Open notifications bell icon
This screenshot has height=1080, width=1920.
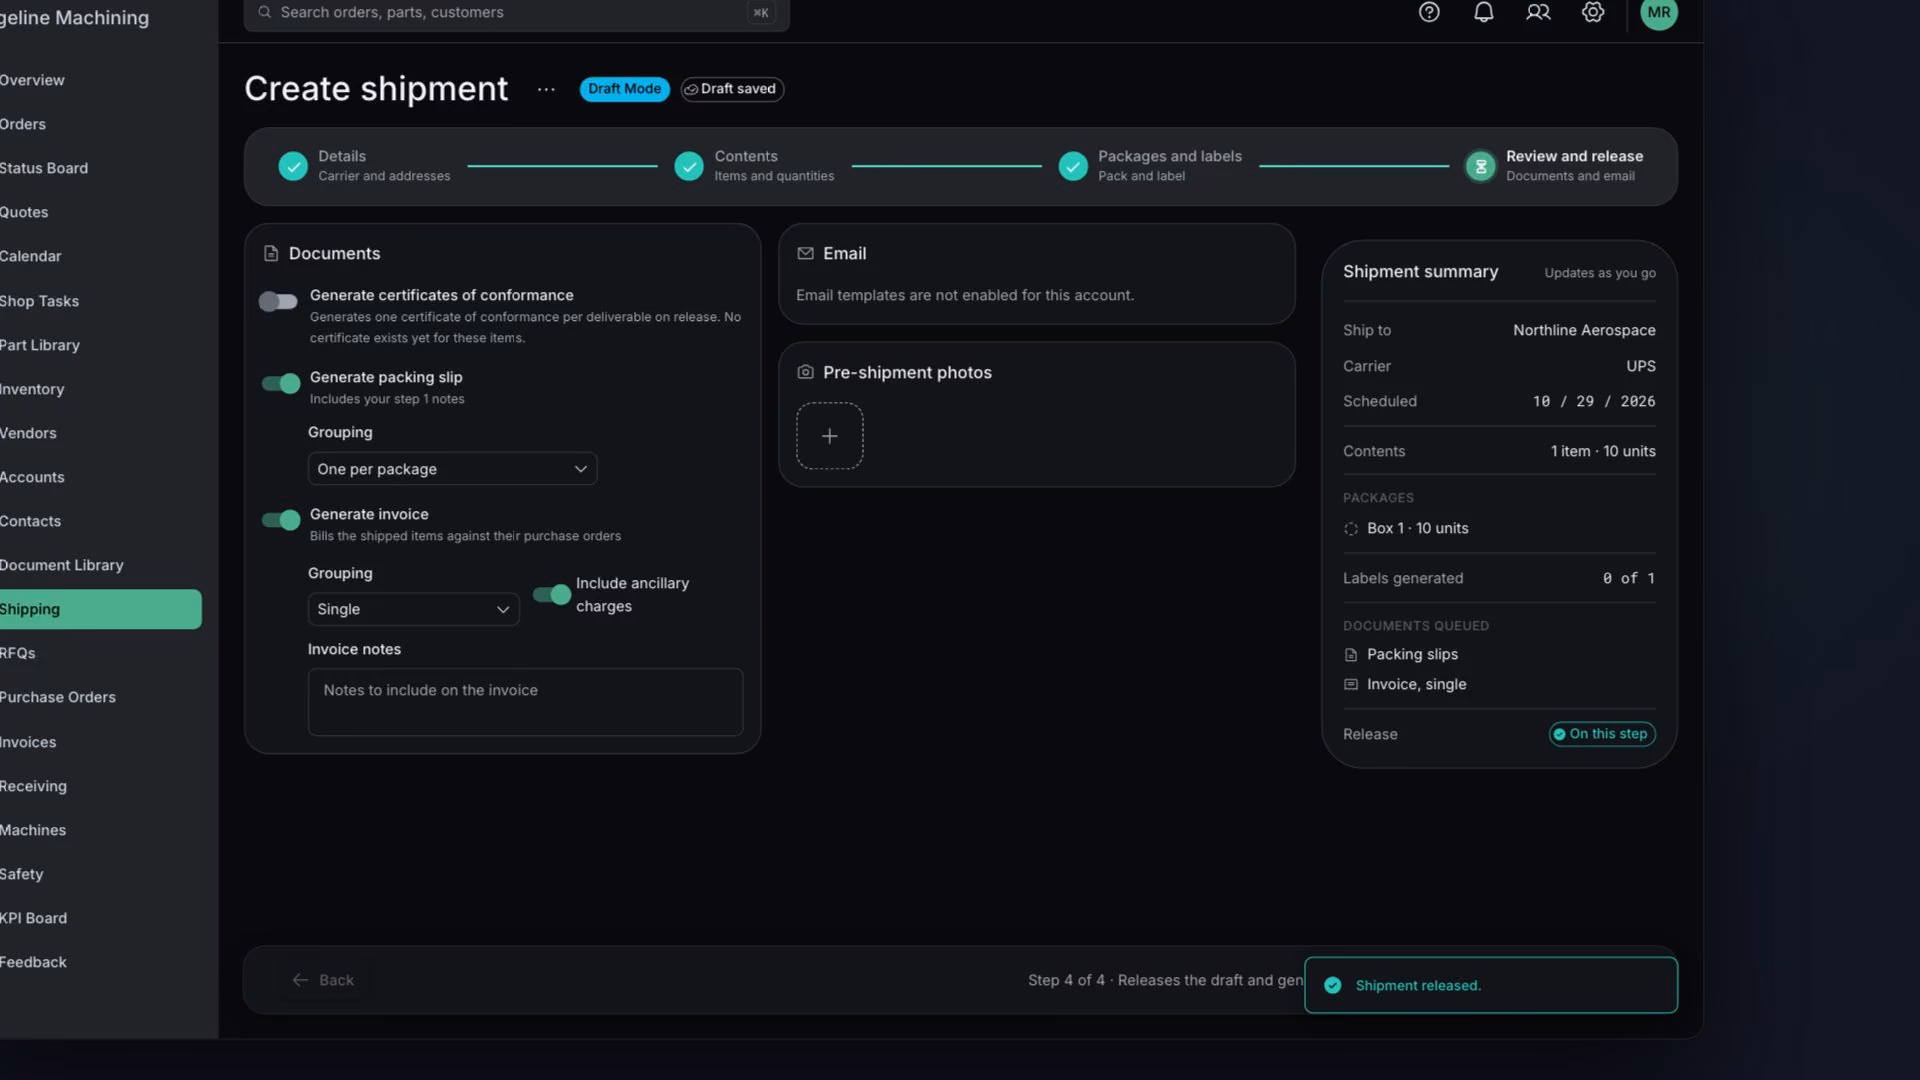click(x=1484, y=12)
